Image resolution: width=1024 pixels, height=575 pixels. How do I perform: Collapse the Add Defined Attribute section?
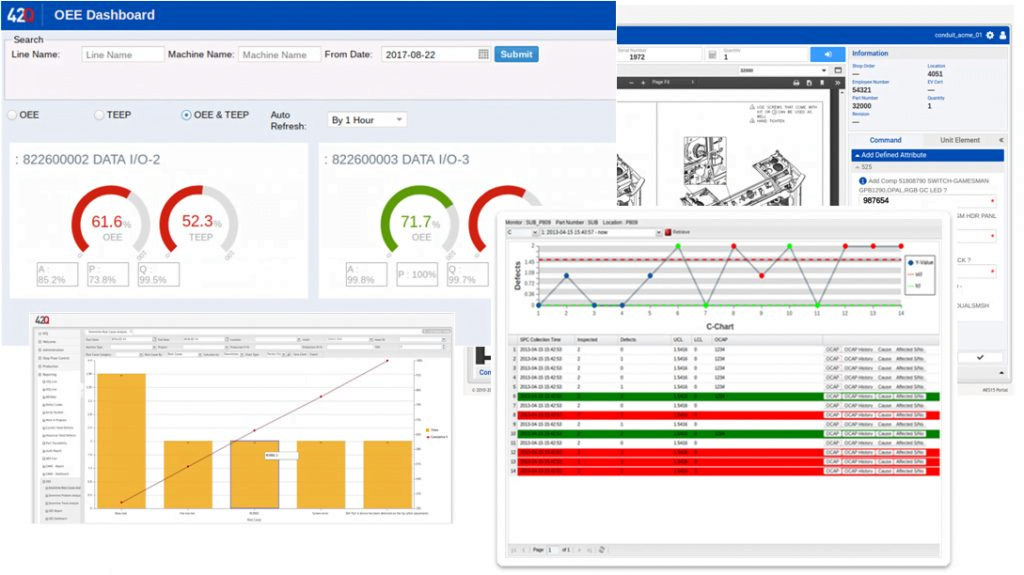coord(856,155)
